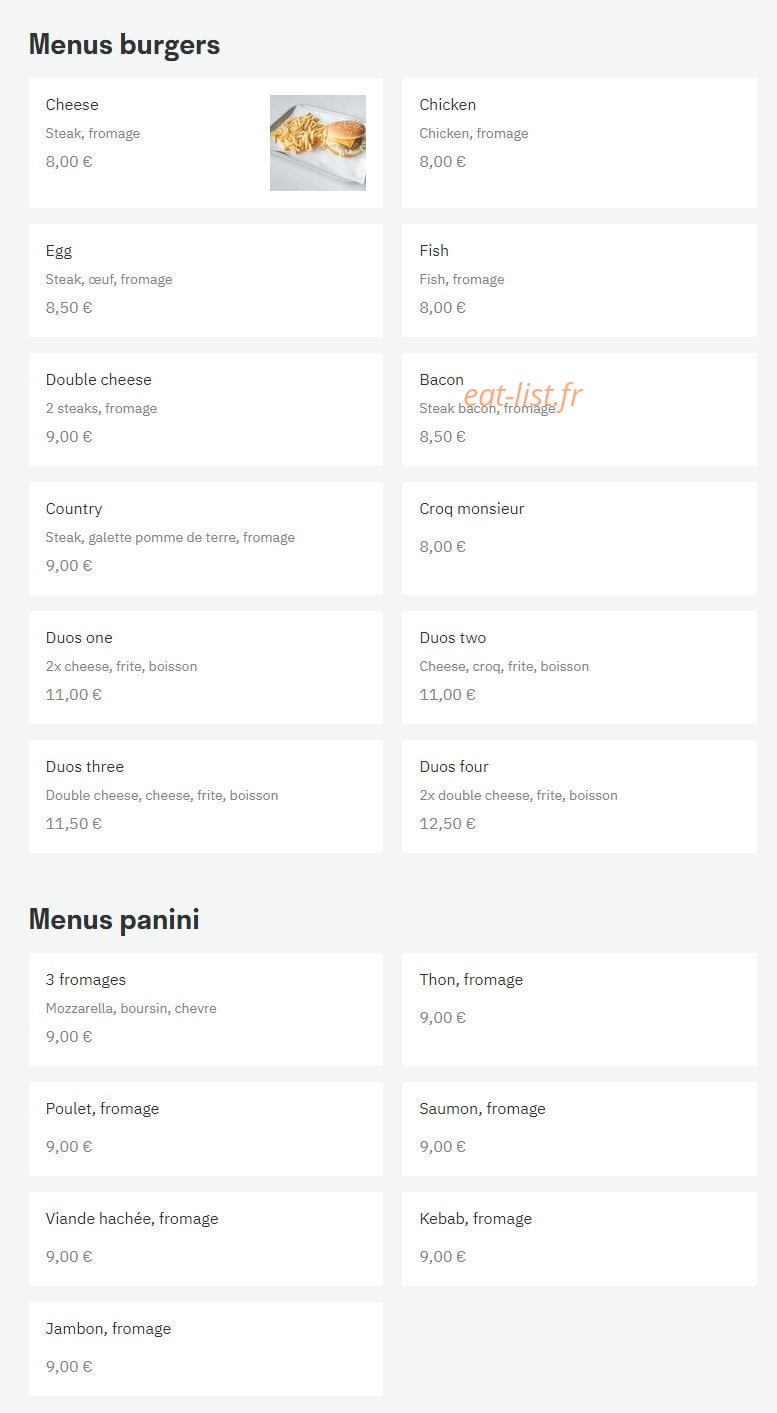Open the Cheese burger photo thumbnail

click(x=318, y=143)
